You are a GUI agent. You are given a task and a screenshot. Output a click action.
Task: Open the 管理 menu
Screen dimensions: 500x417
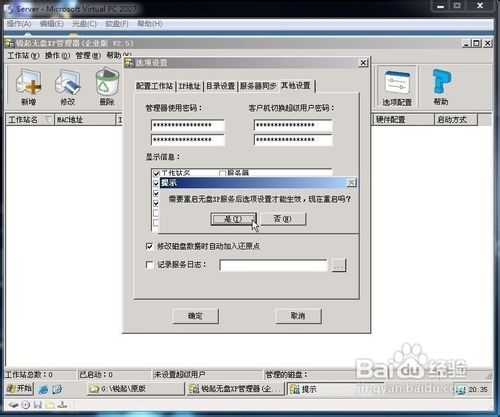[x=88, y=56]
